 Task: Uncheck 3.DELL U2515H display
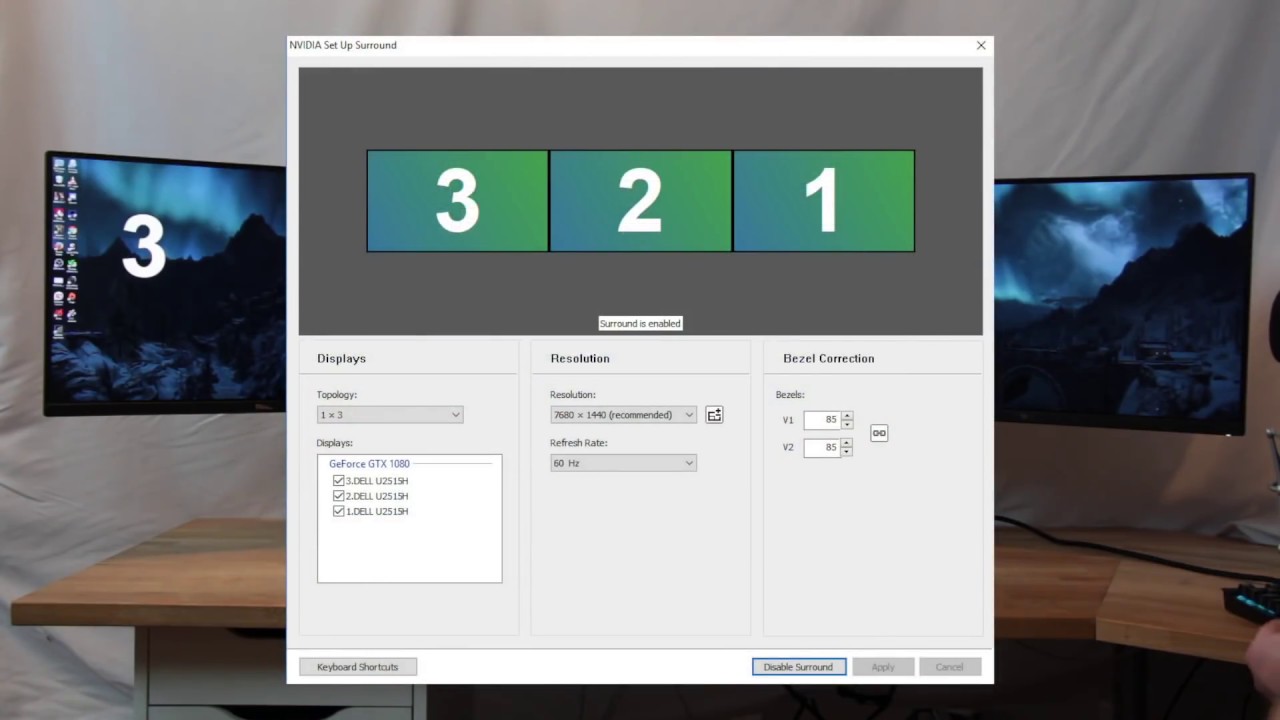[x=338, y=481]
